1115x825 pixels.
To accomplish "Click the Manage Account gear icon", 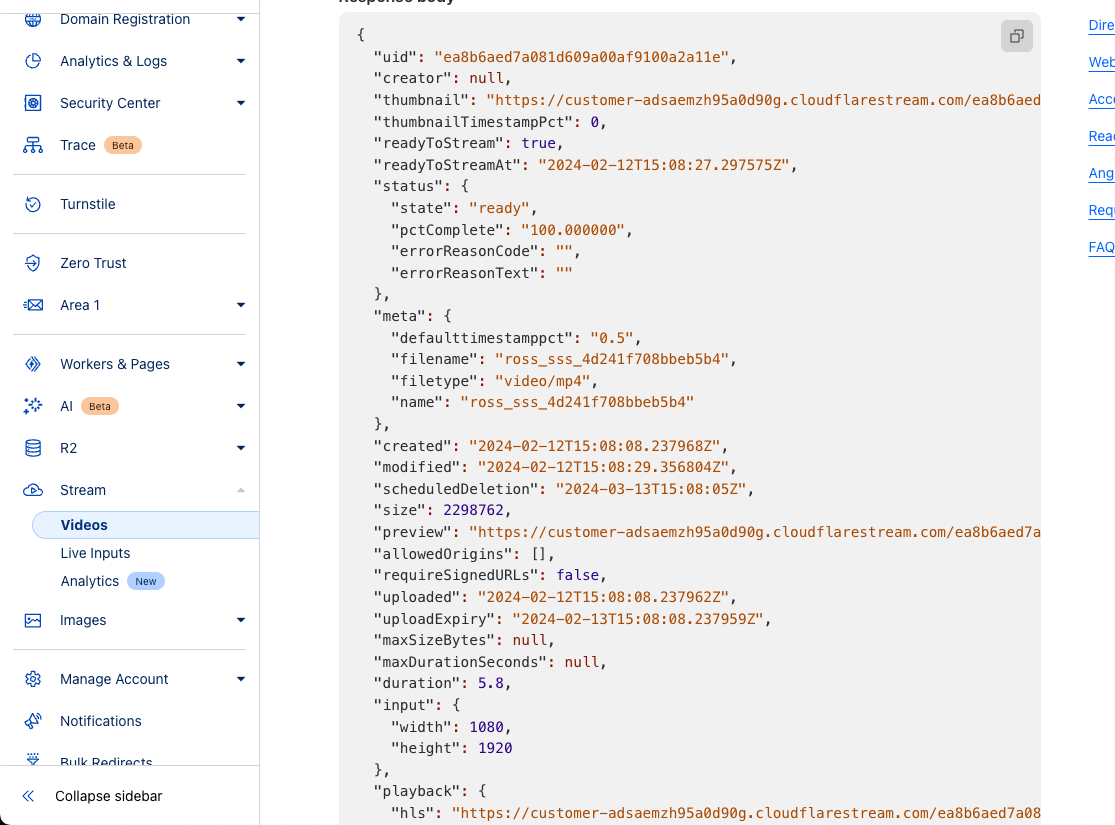I will coord(33,679).
